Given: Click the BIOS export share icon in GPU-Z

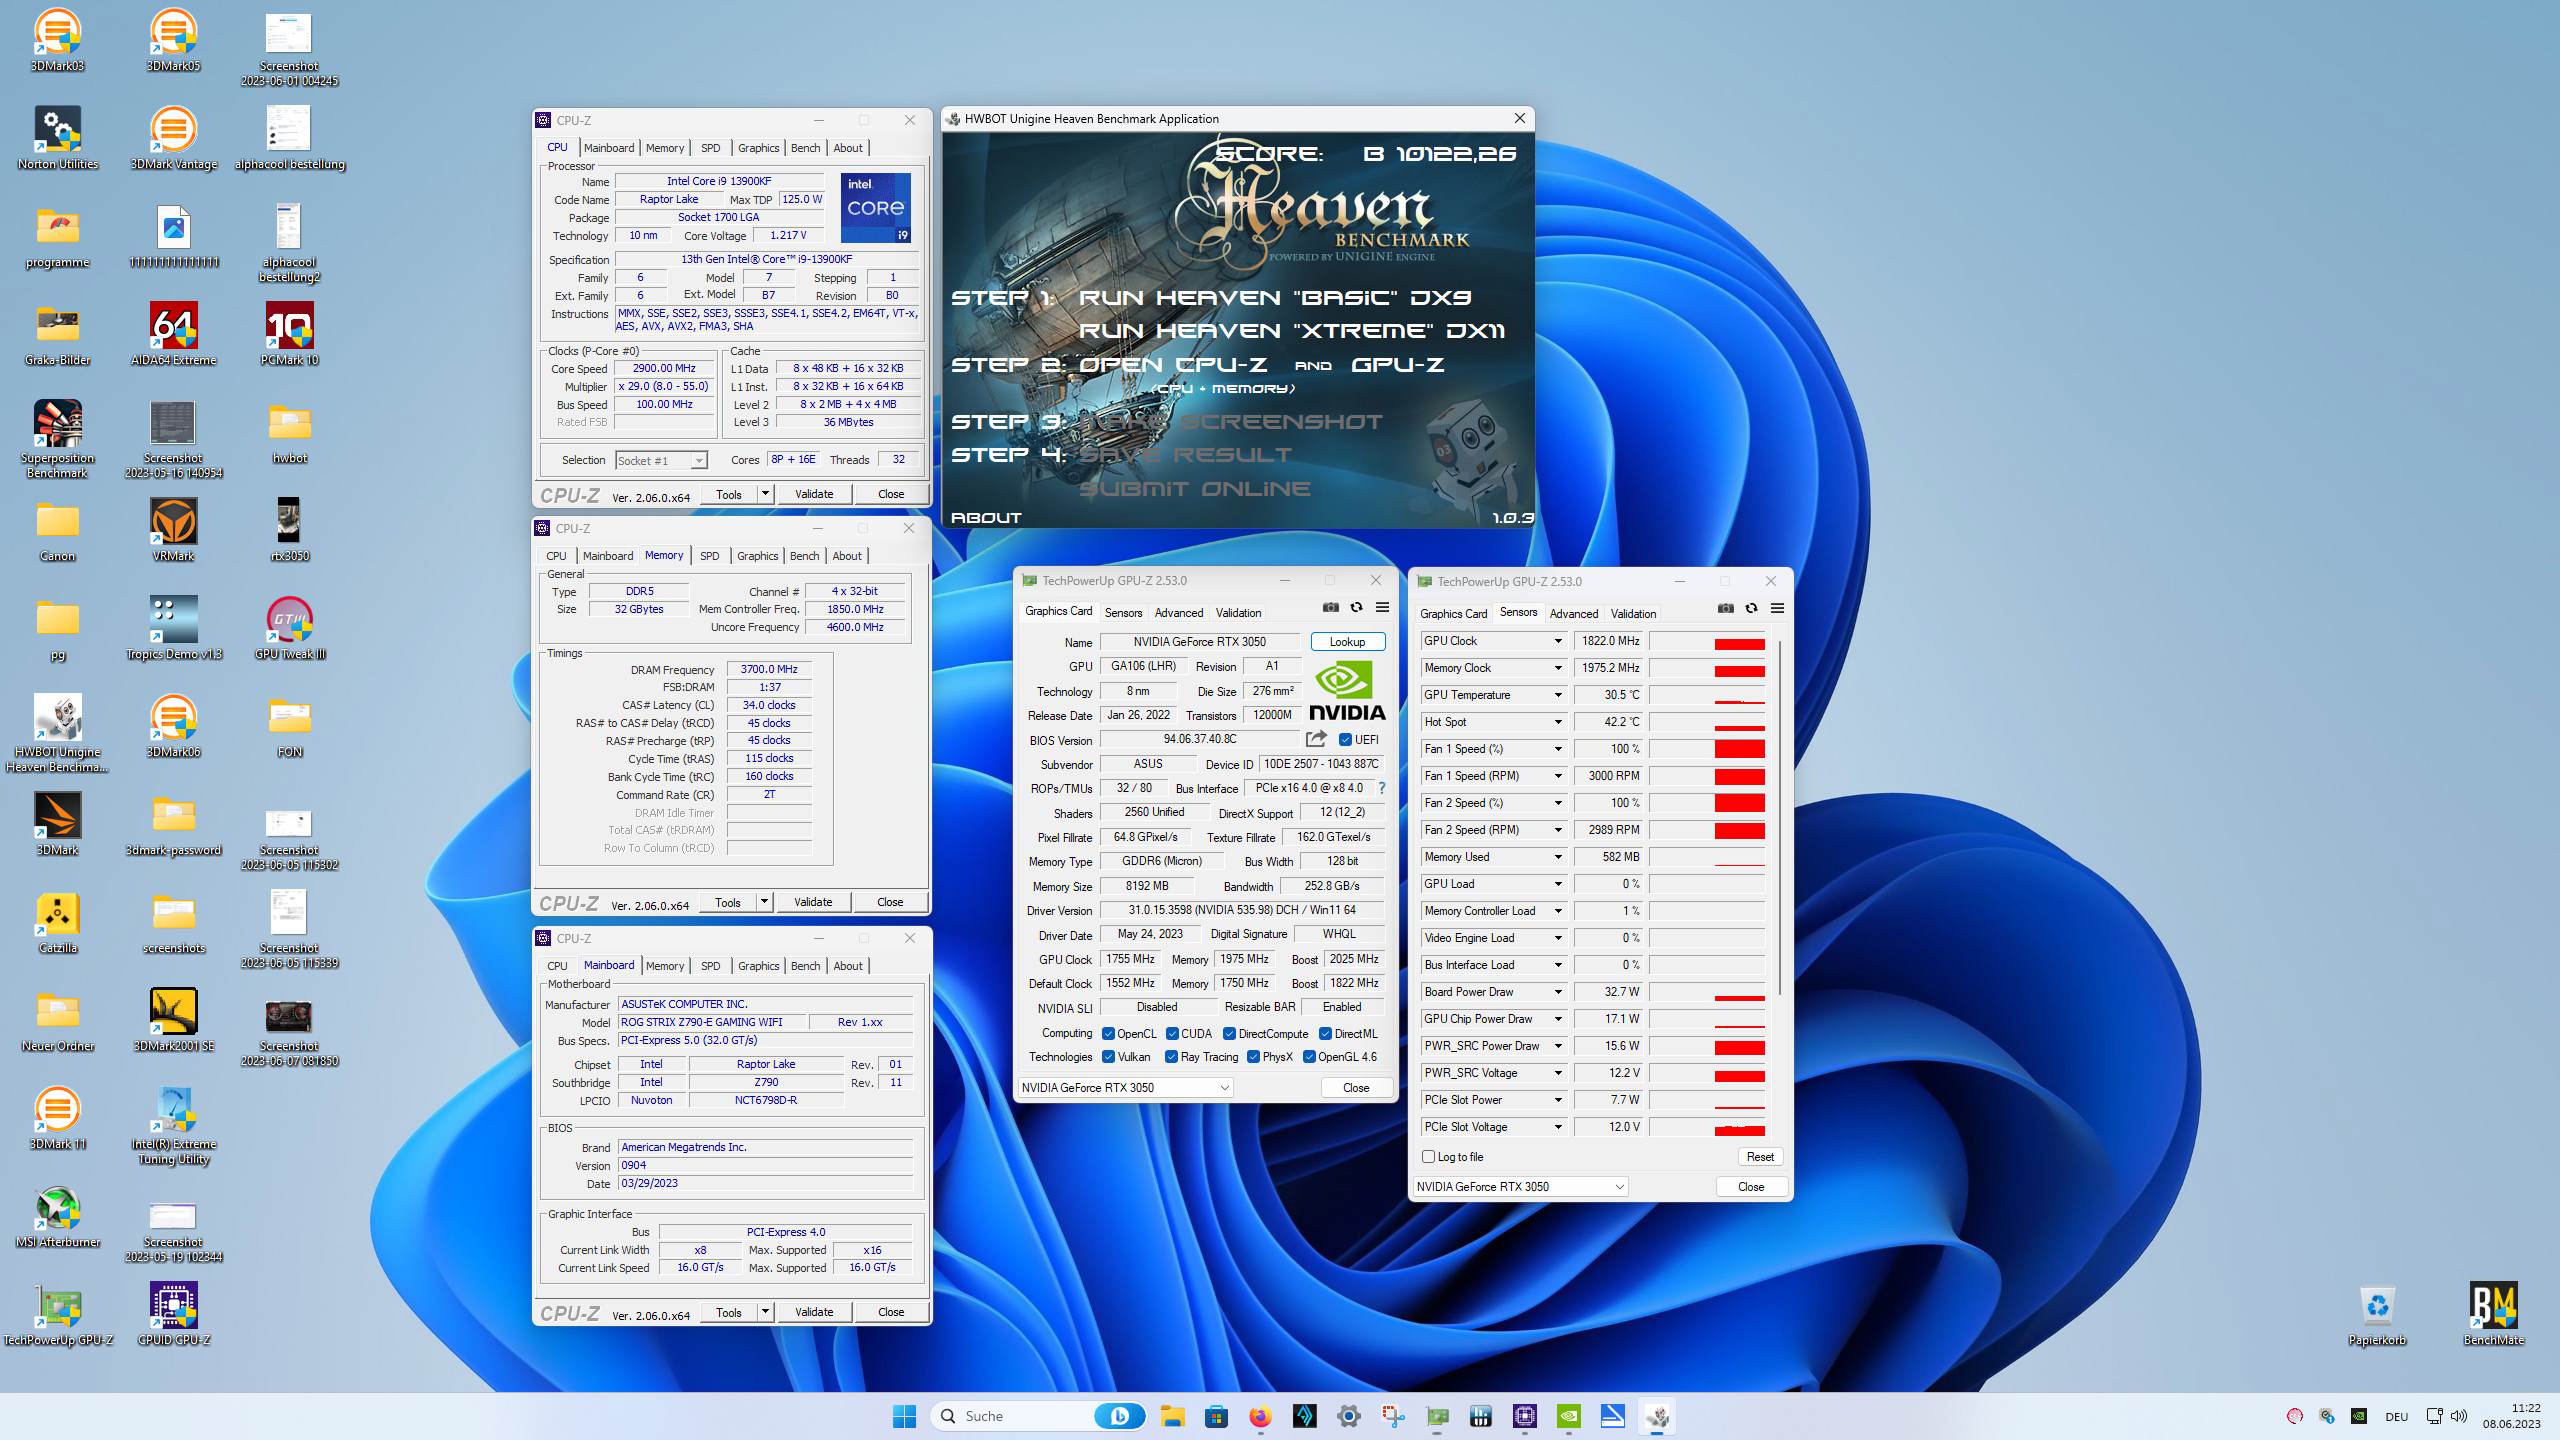Looking at the screenshot, I should pyautogui.click(x=1316, y=739).
